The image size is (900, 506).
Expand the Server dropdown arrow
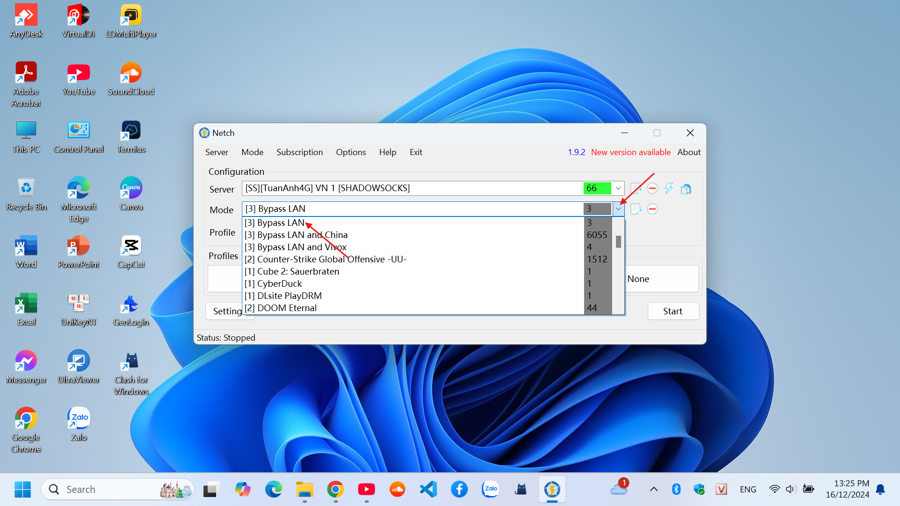point(618,188)
